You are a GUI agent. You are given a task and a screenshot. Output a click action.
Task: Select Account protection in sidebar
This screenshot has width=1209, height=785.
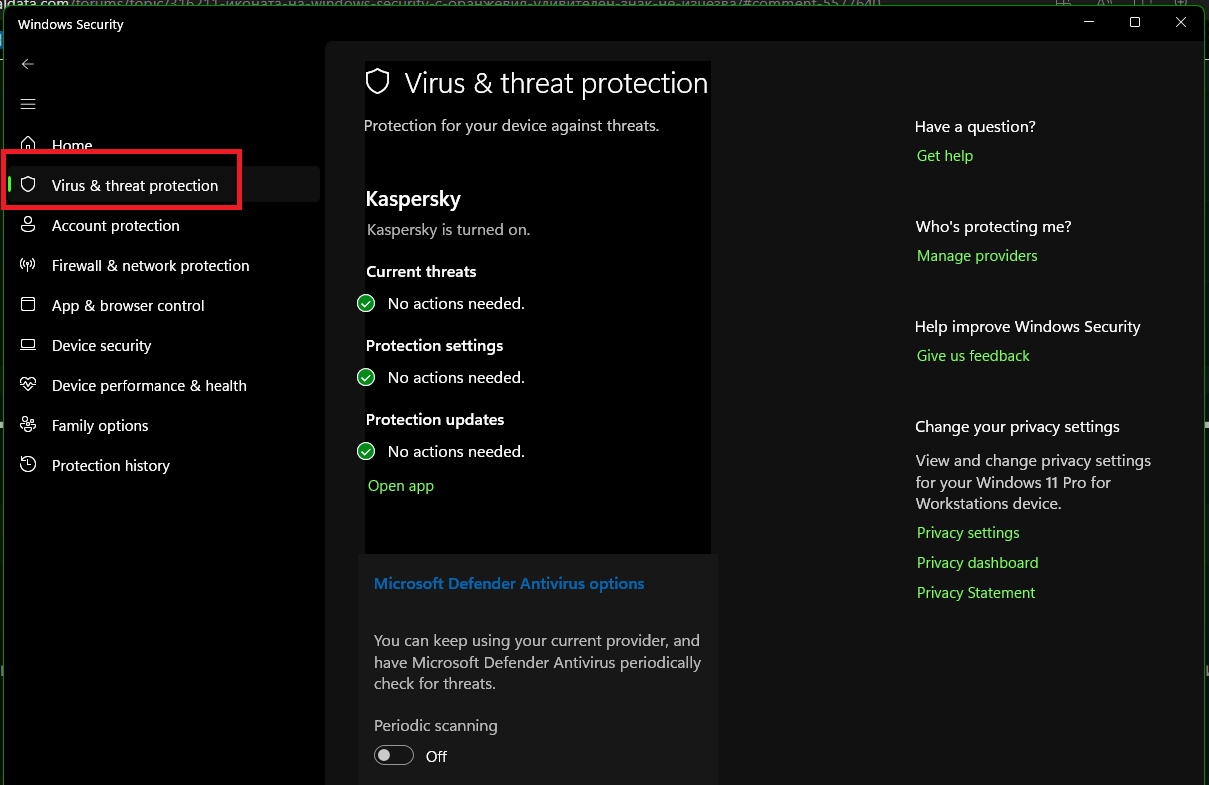[x=116, y=225]
